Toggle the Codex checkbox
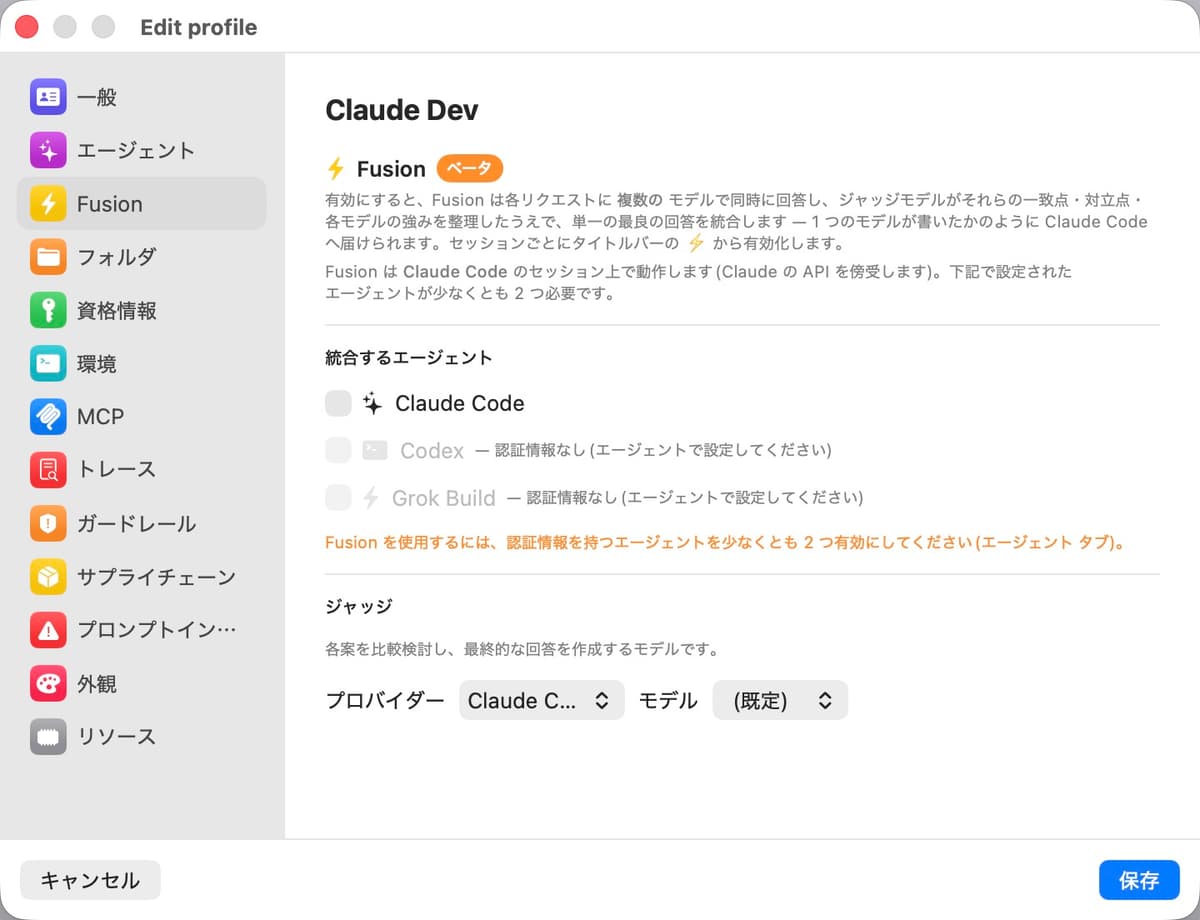 pyautogui.click(x=338, y=450)
